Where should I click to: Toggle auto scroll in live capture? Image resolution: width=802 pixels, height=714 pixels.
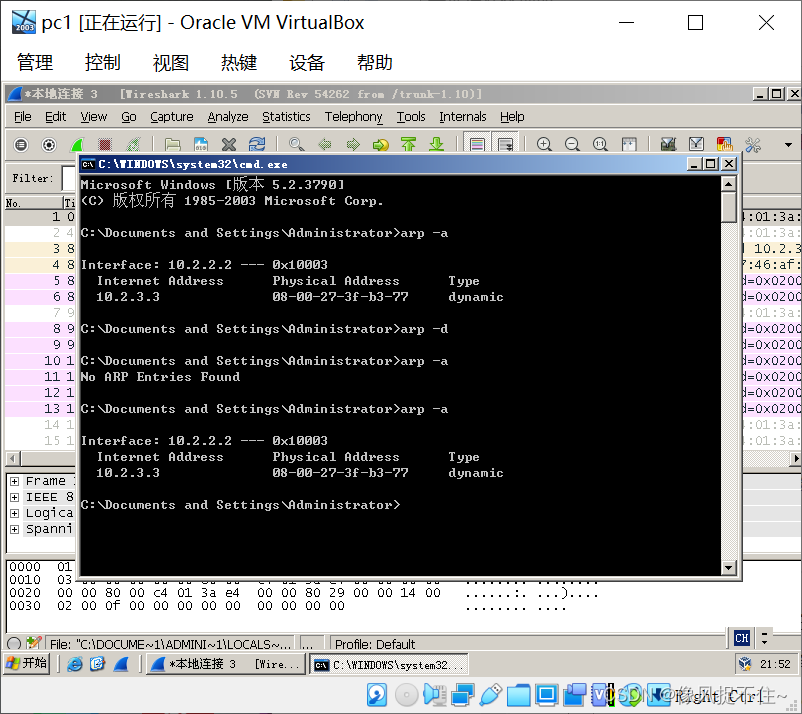pyautogui.click(x=505, y=145)
